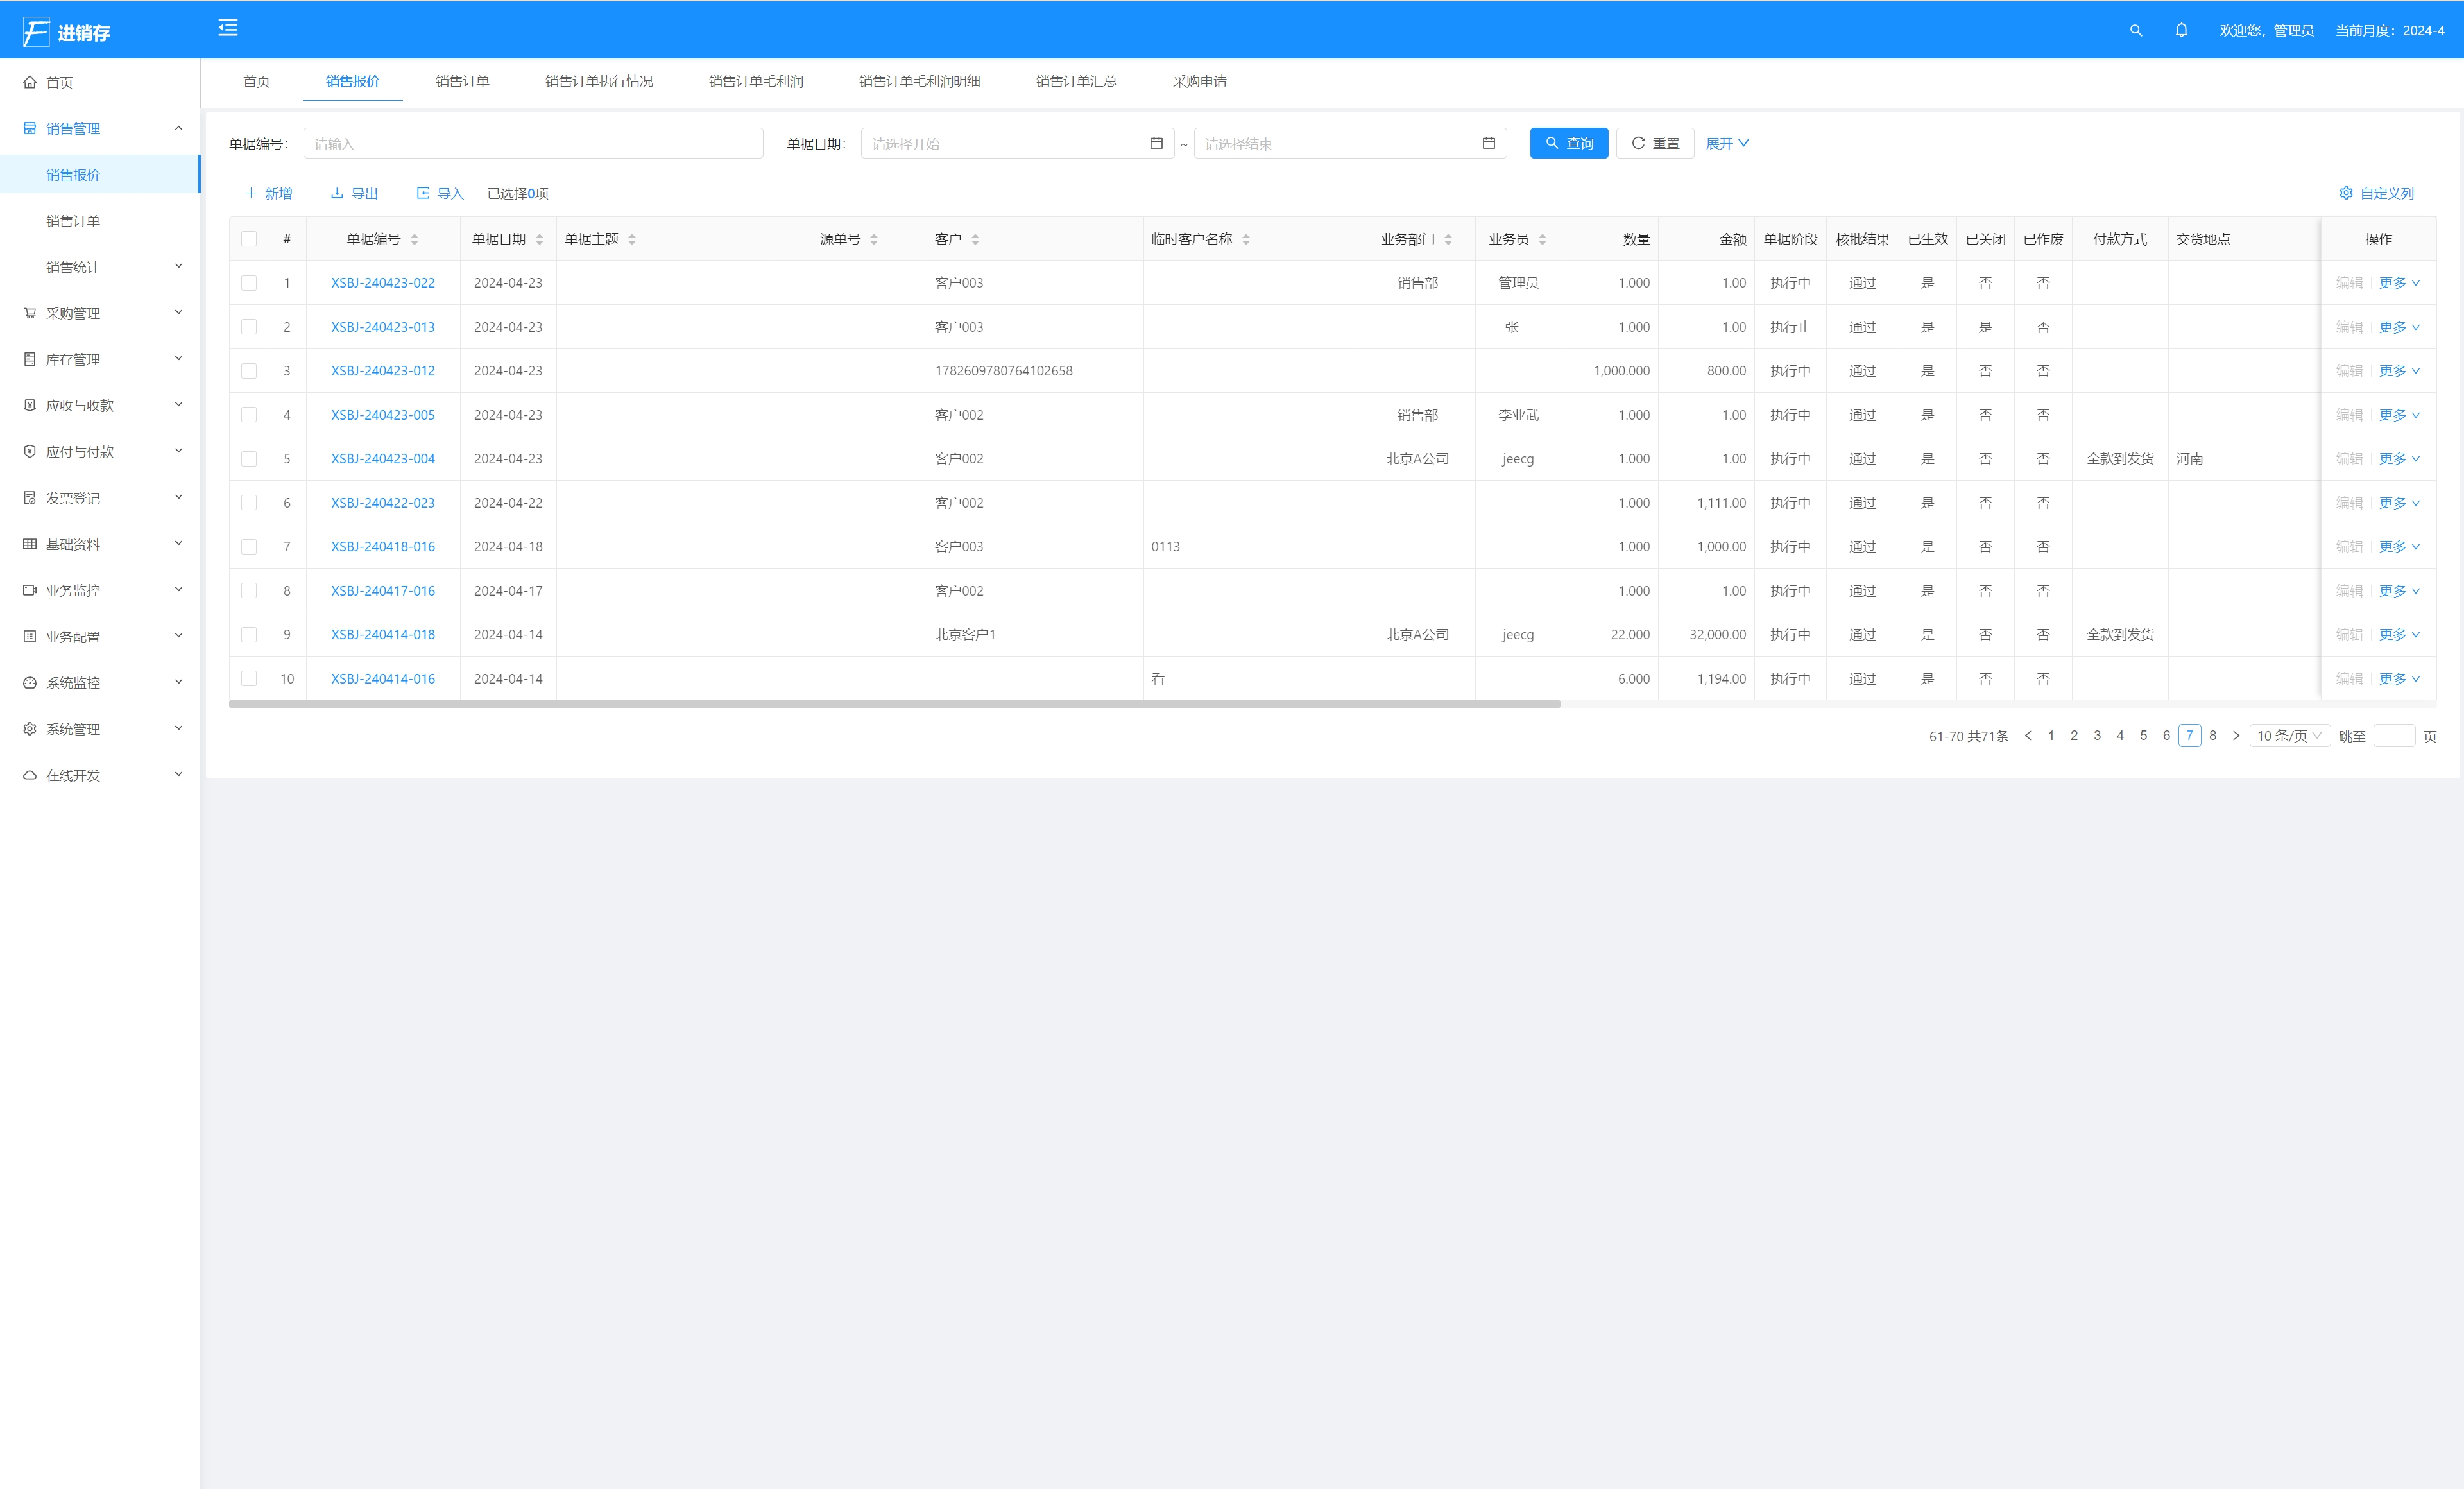Image resolution: width=2464 pixels, height=1489 pixels.
Task: Click the 基础资料 table icon
Action: point(30,544)
